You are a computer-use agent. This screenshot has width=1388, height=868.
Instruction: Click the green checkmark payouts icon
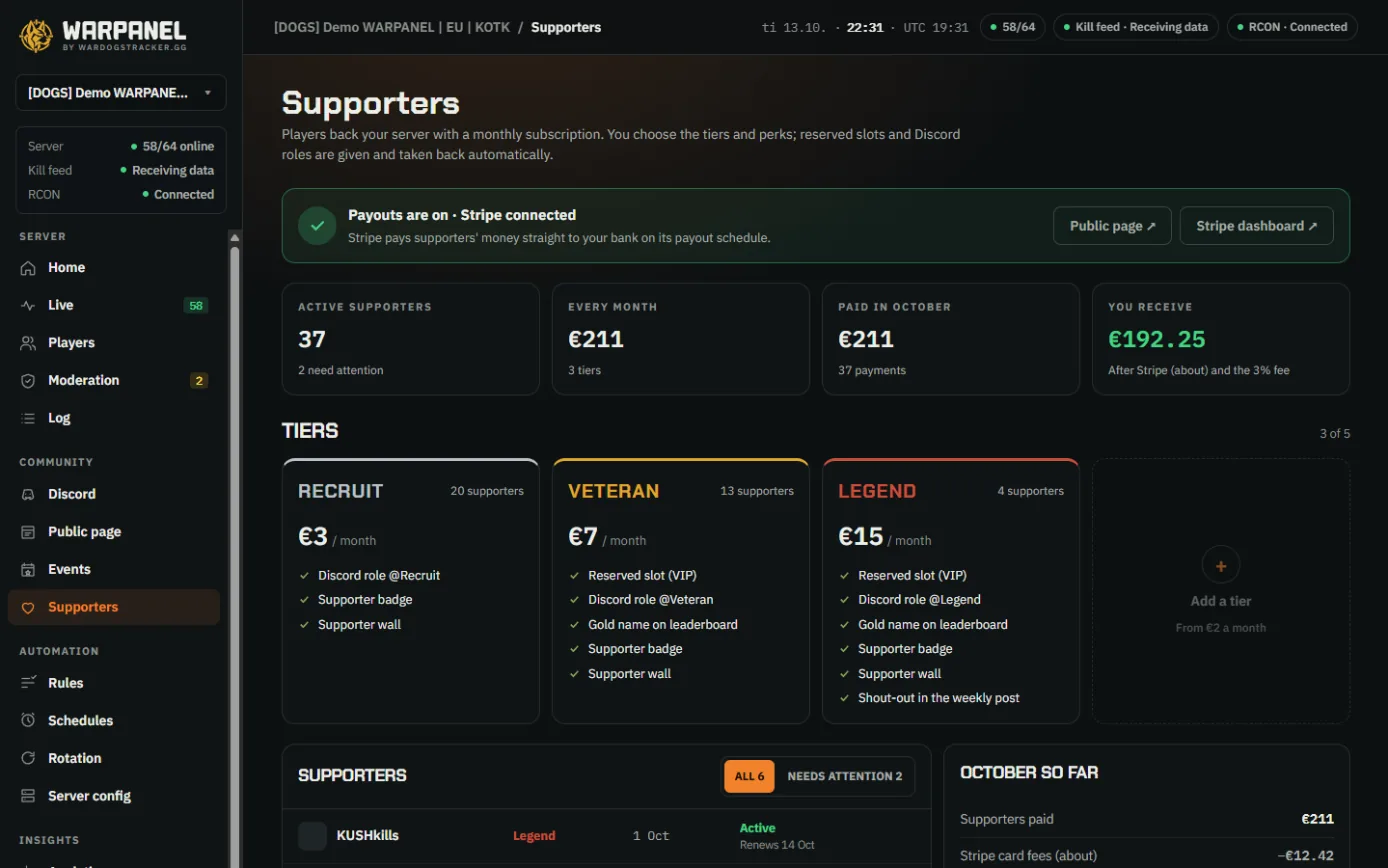(x=317, y=226)
